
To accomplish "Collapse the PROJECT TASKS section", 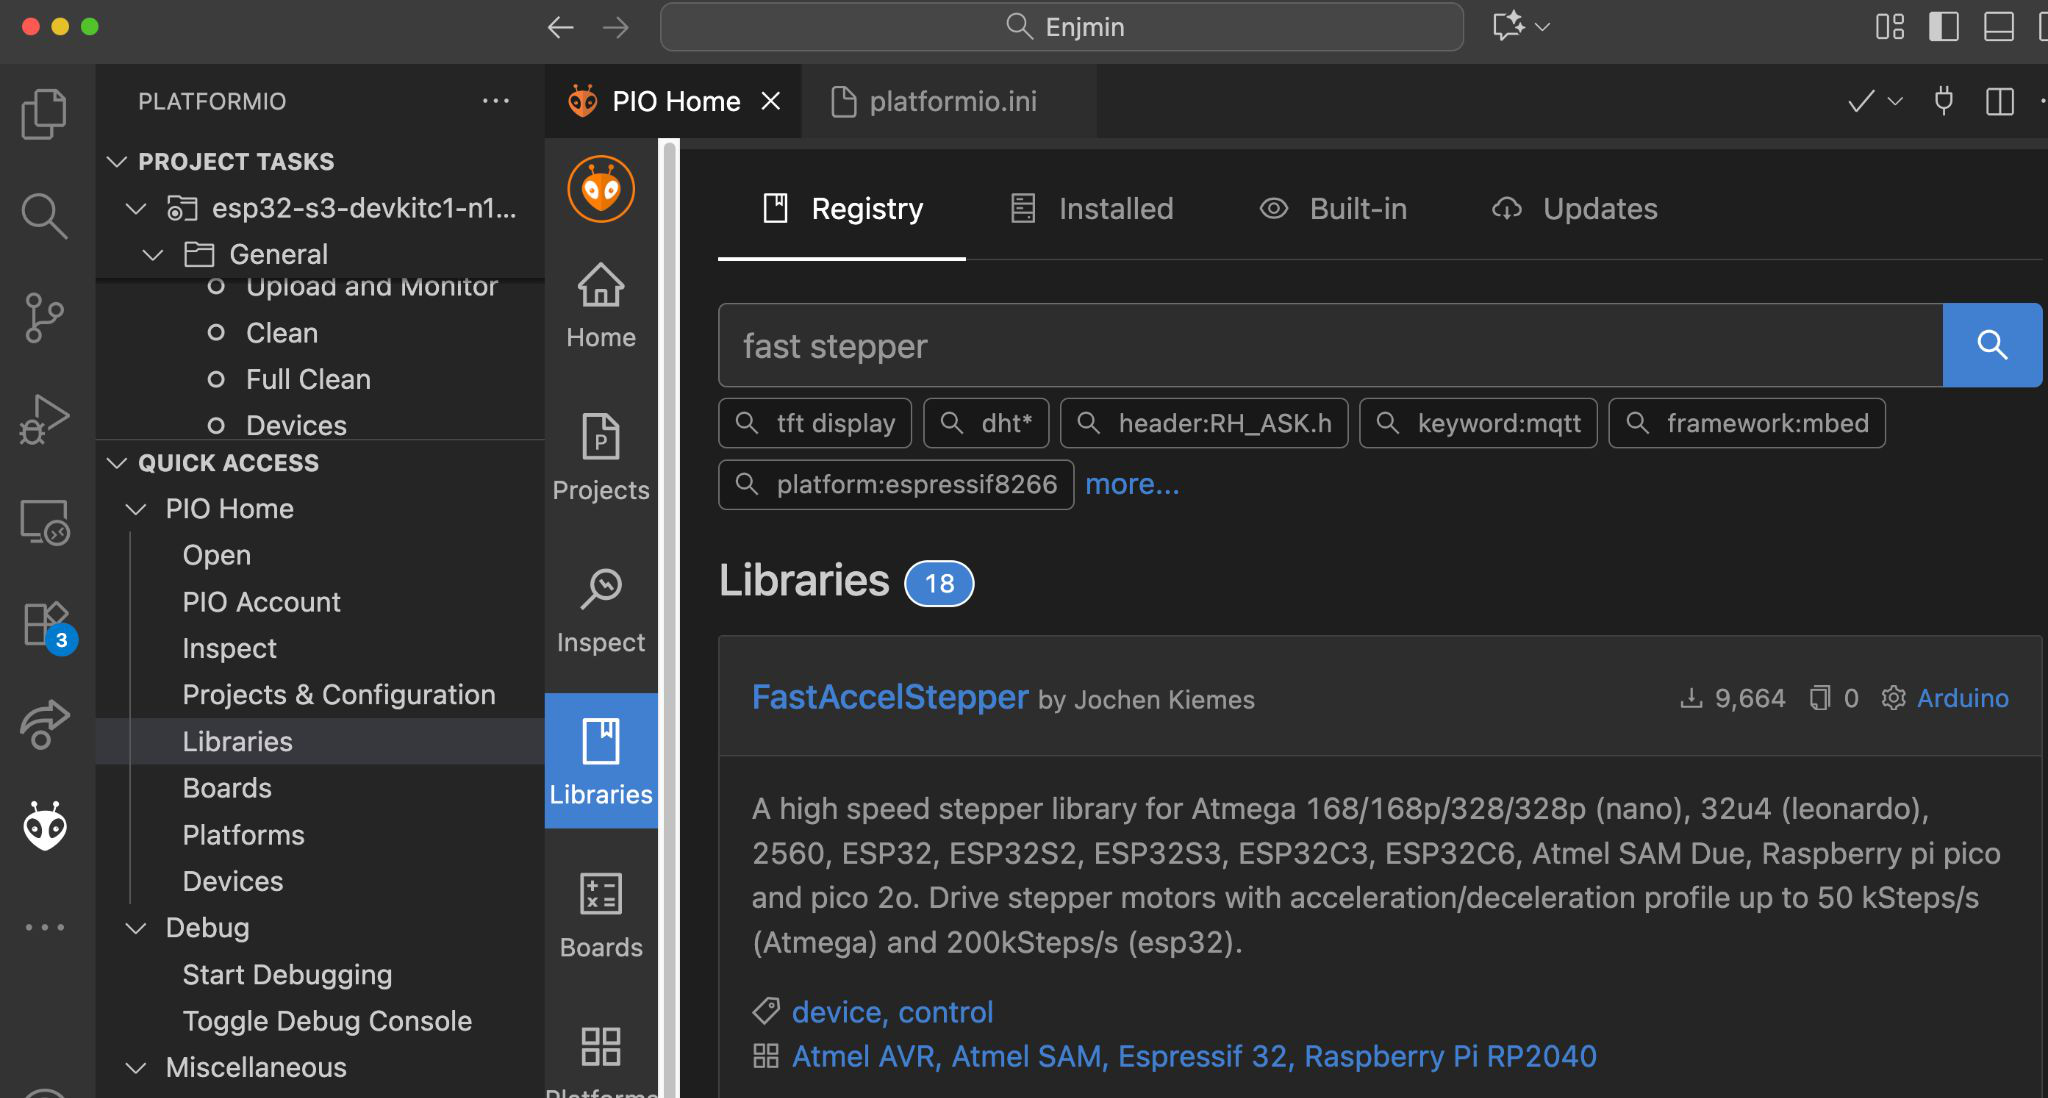I will (x=117, y=161).
